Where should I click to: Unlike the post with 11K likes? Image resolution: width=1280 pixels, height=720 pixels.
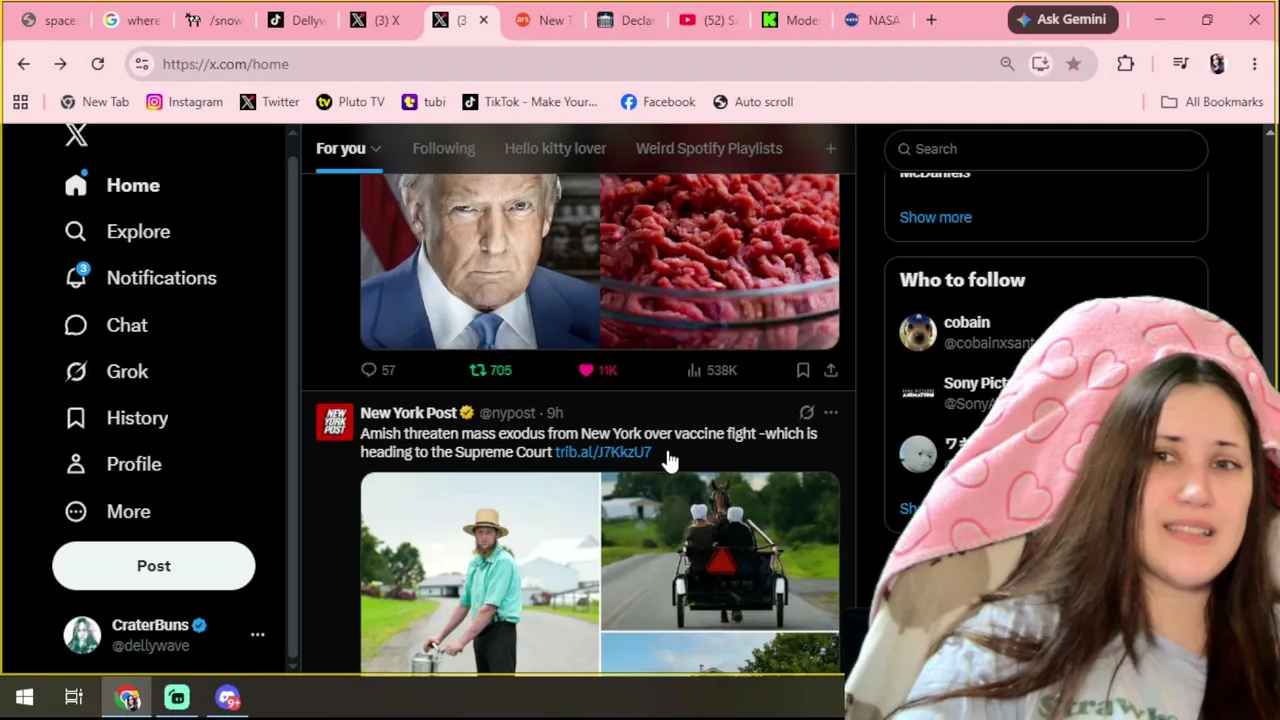[597, 370]
